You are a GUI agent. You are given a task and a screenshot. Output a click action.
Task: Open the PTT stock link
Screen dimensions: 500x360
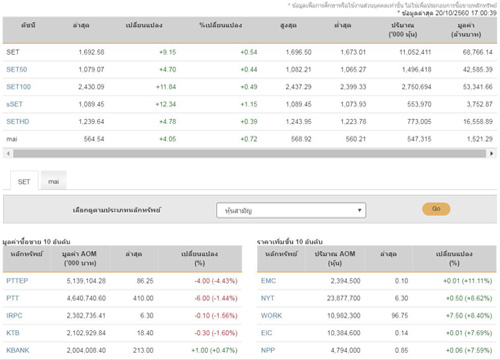[12, 298]
